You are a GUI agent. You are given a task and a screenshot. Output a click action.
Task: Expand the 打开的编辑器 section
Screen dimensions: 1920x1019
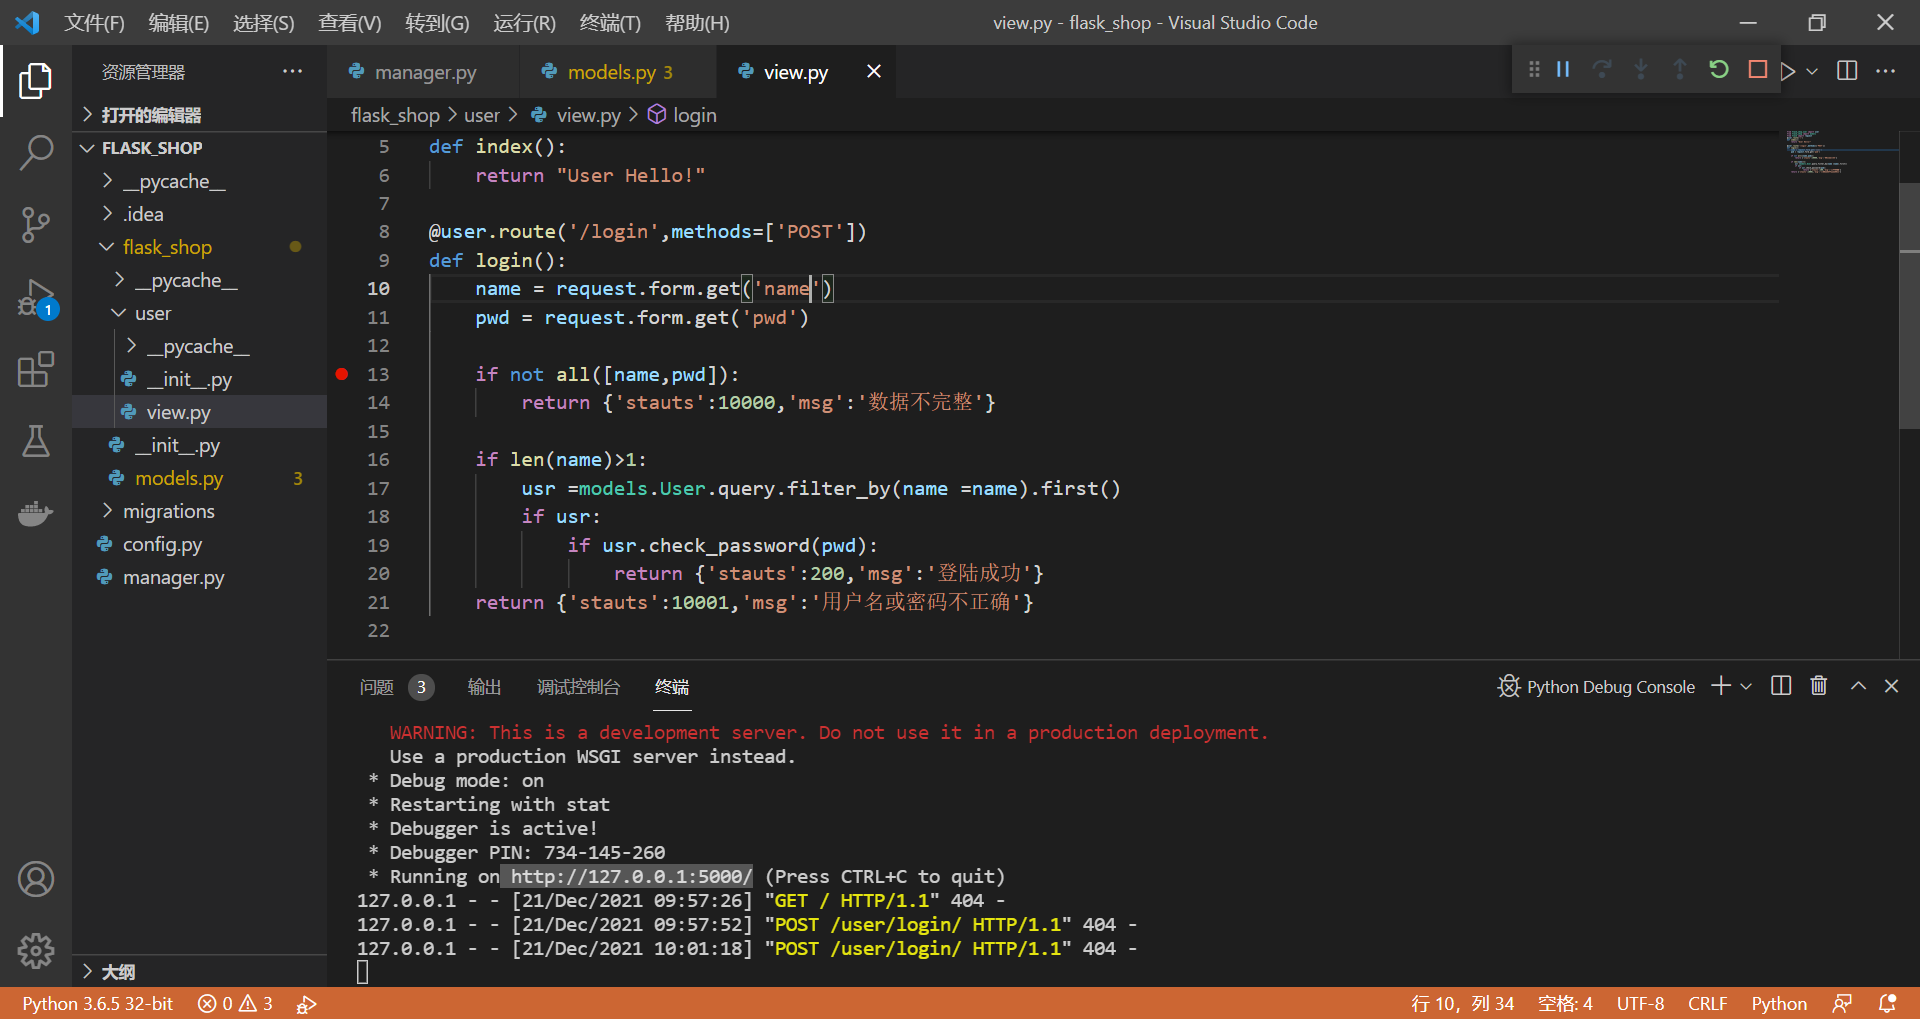pos(200,115)
